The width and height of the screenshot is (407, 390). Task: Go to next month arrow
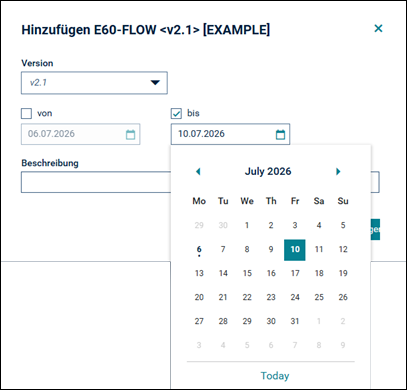click(338, 171)
